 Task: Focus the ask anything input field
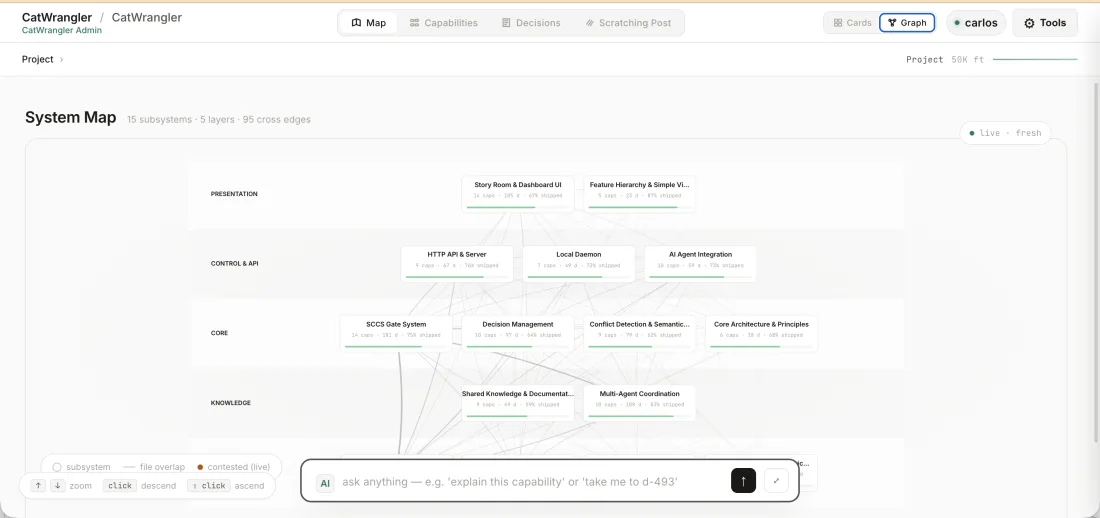[532, 482]
